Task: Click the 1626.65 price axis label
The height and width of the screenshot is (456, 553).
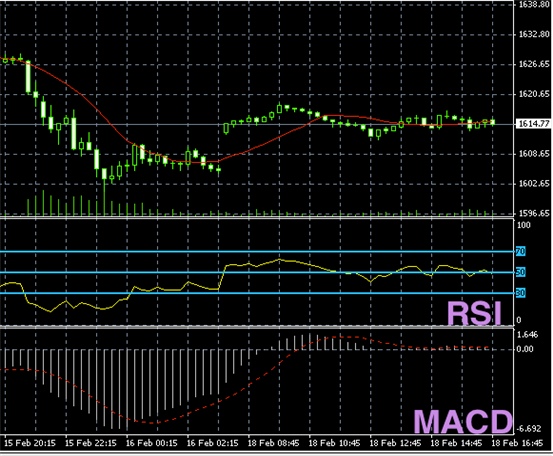Action: [535, 64]
